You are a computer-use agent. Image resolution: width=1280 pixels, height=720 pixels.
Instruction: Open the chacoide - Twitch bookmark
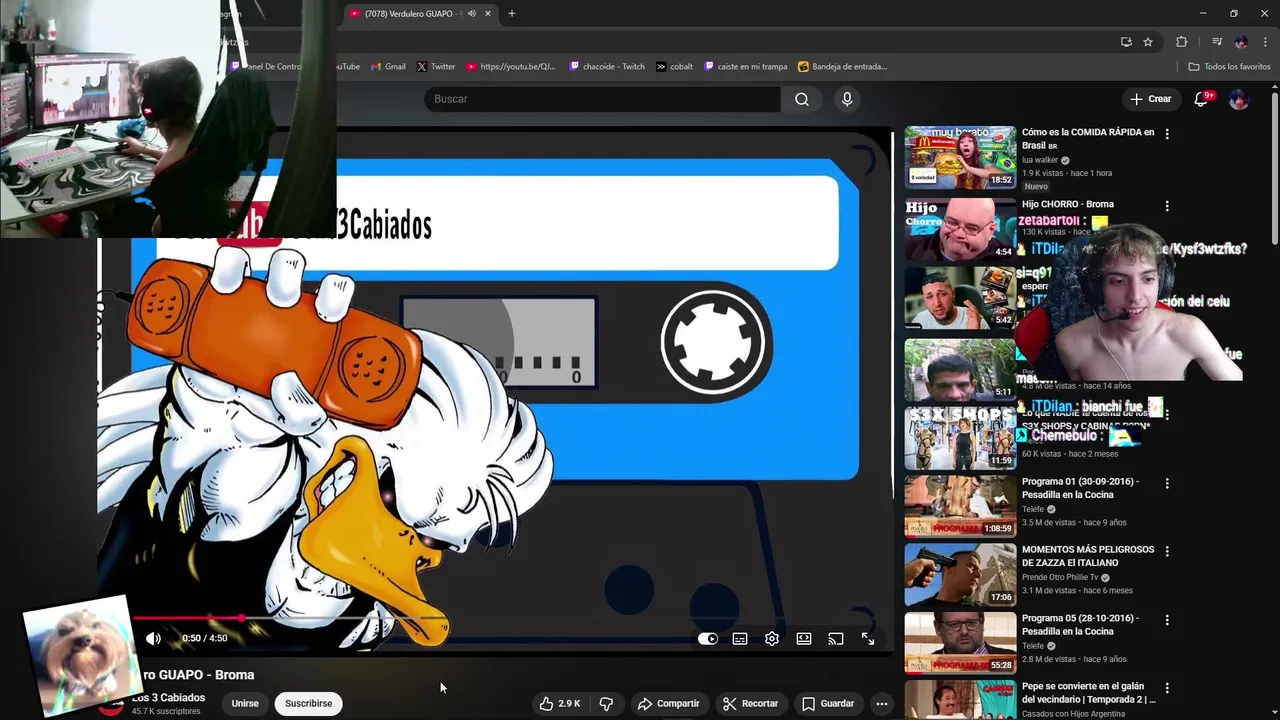[x=607, y=66]
